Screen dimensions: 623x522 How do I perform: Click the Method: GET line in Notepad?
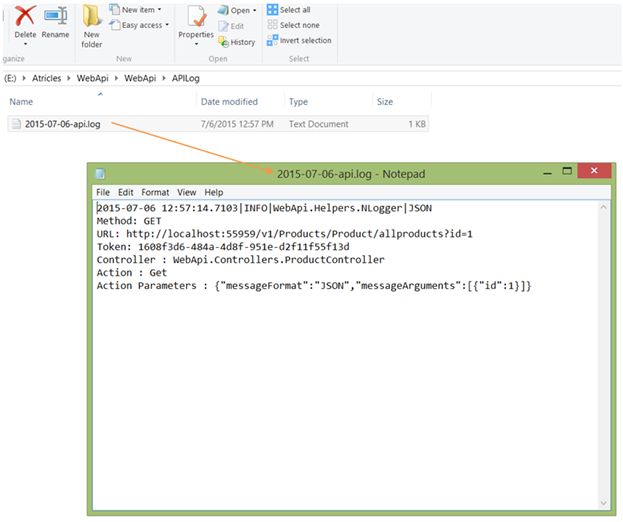click(129, 221)
